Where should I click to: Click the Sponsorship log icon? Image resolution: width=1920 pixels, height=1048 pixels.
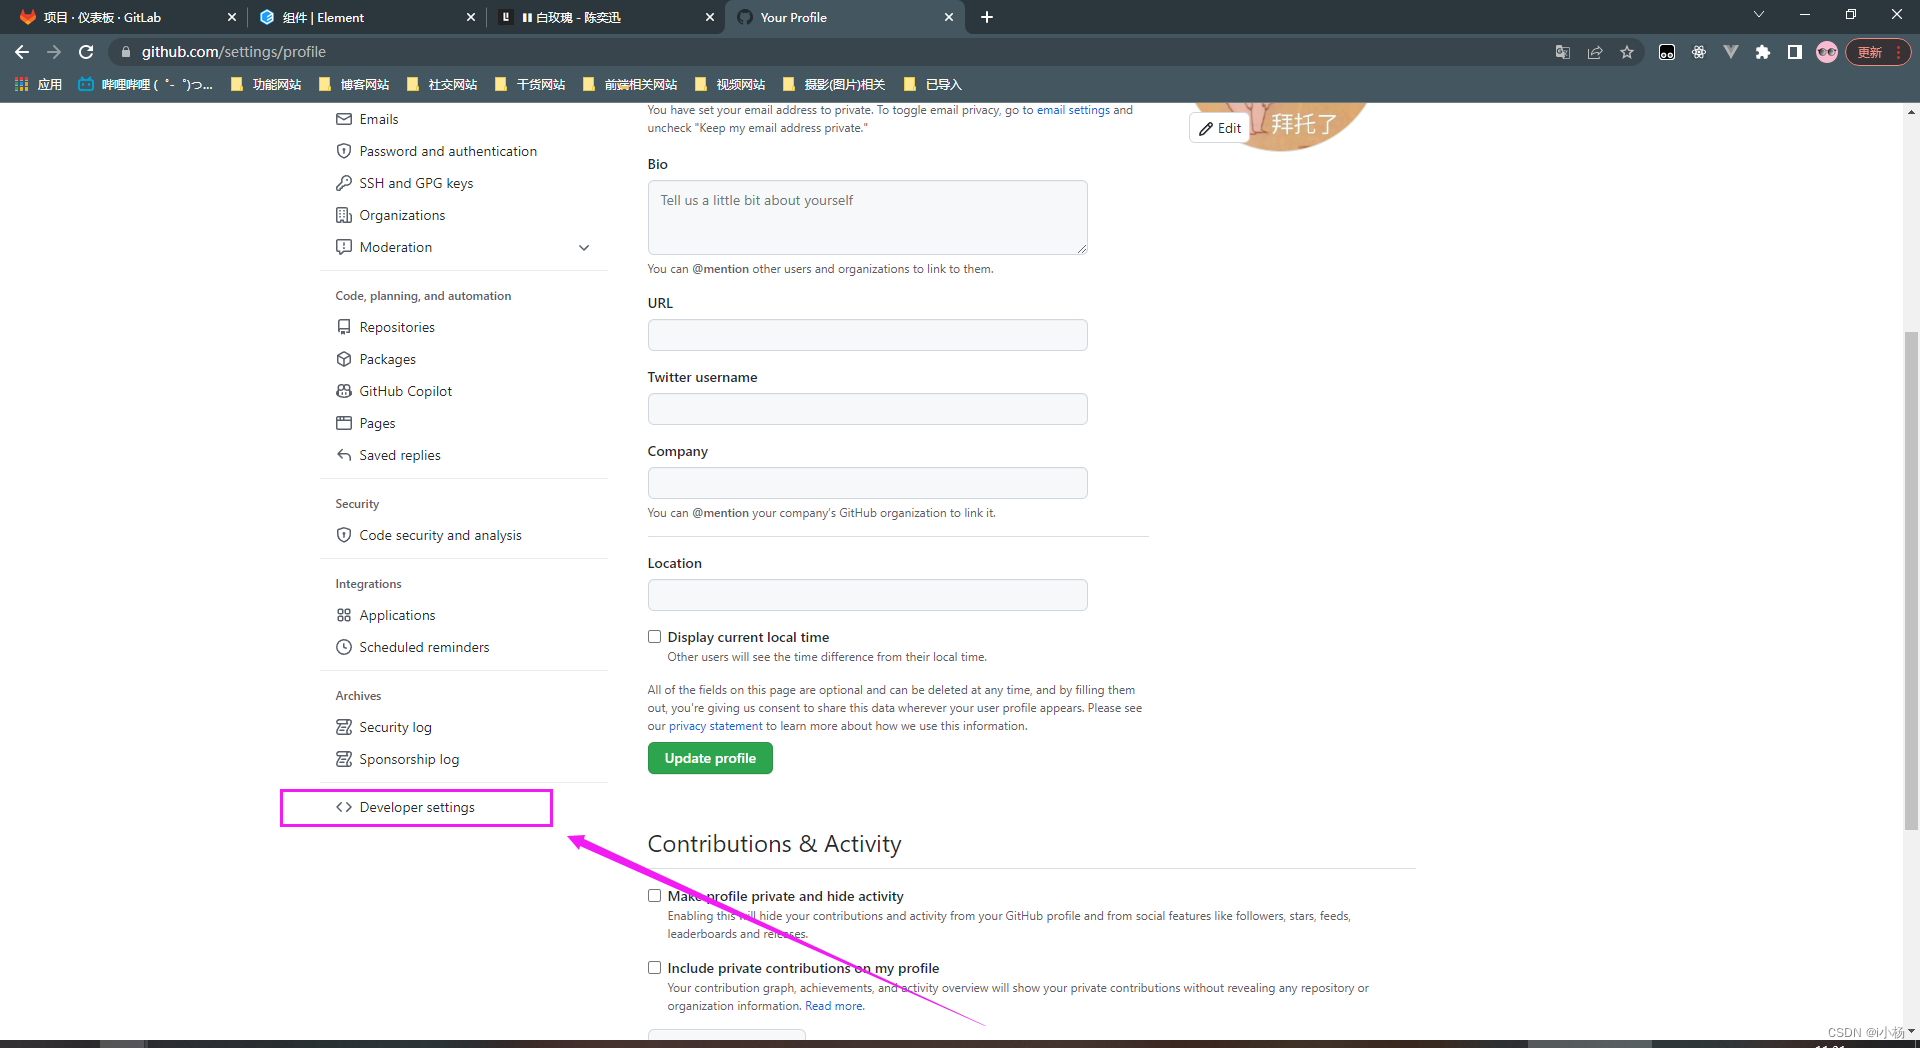click(344, 759)
